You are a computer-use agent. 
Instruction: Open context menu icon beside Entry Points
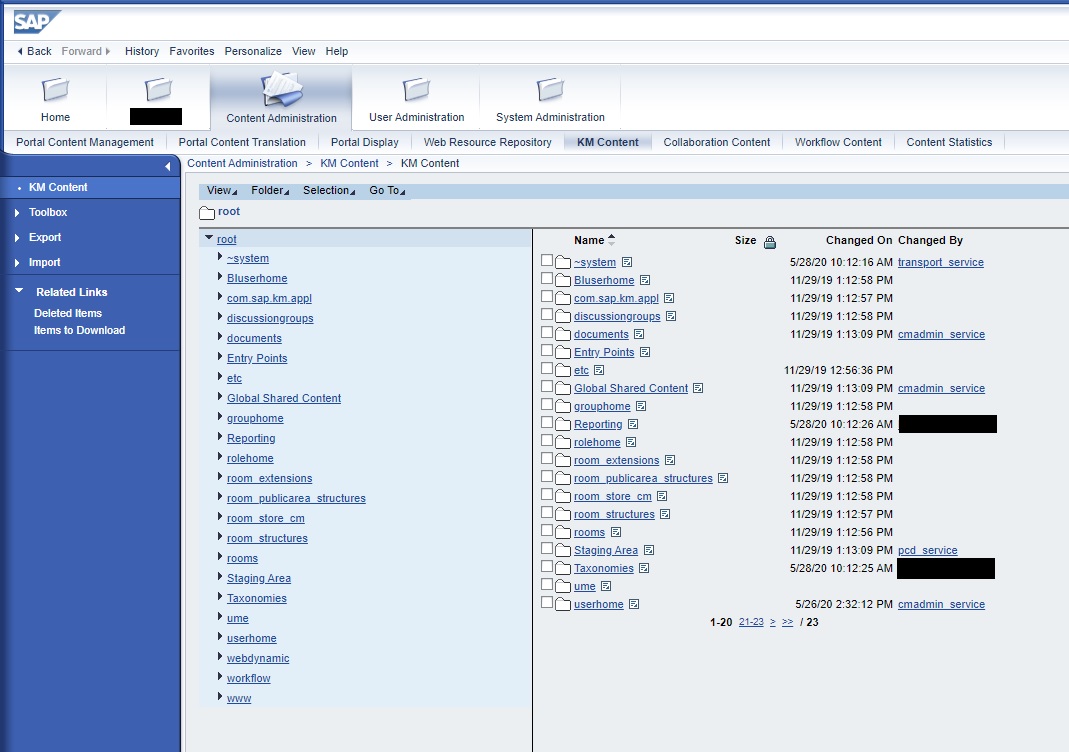coord(645,352)
